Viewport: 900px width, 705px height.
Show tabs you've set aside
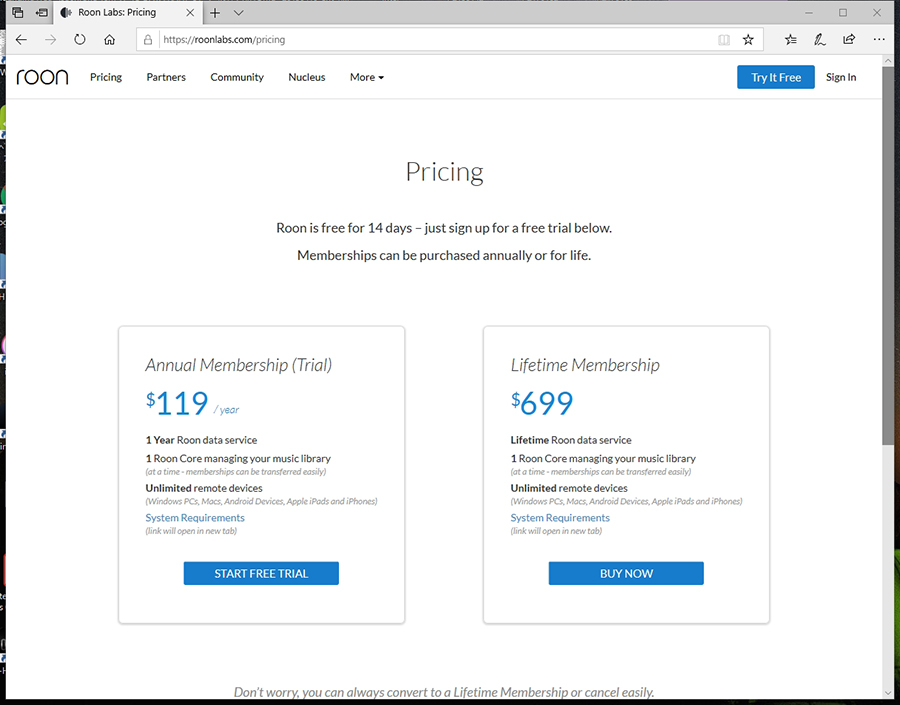(x=18, y=13)
